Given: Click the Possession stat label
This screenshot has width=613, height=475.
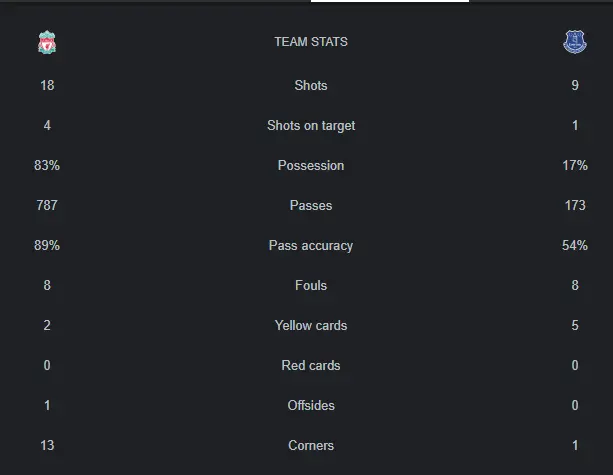Looking at the screenshot, I should [x=311, y=166].
